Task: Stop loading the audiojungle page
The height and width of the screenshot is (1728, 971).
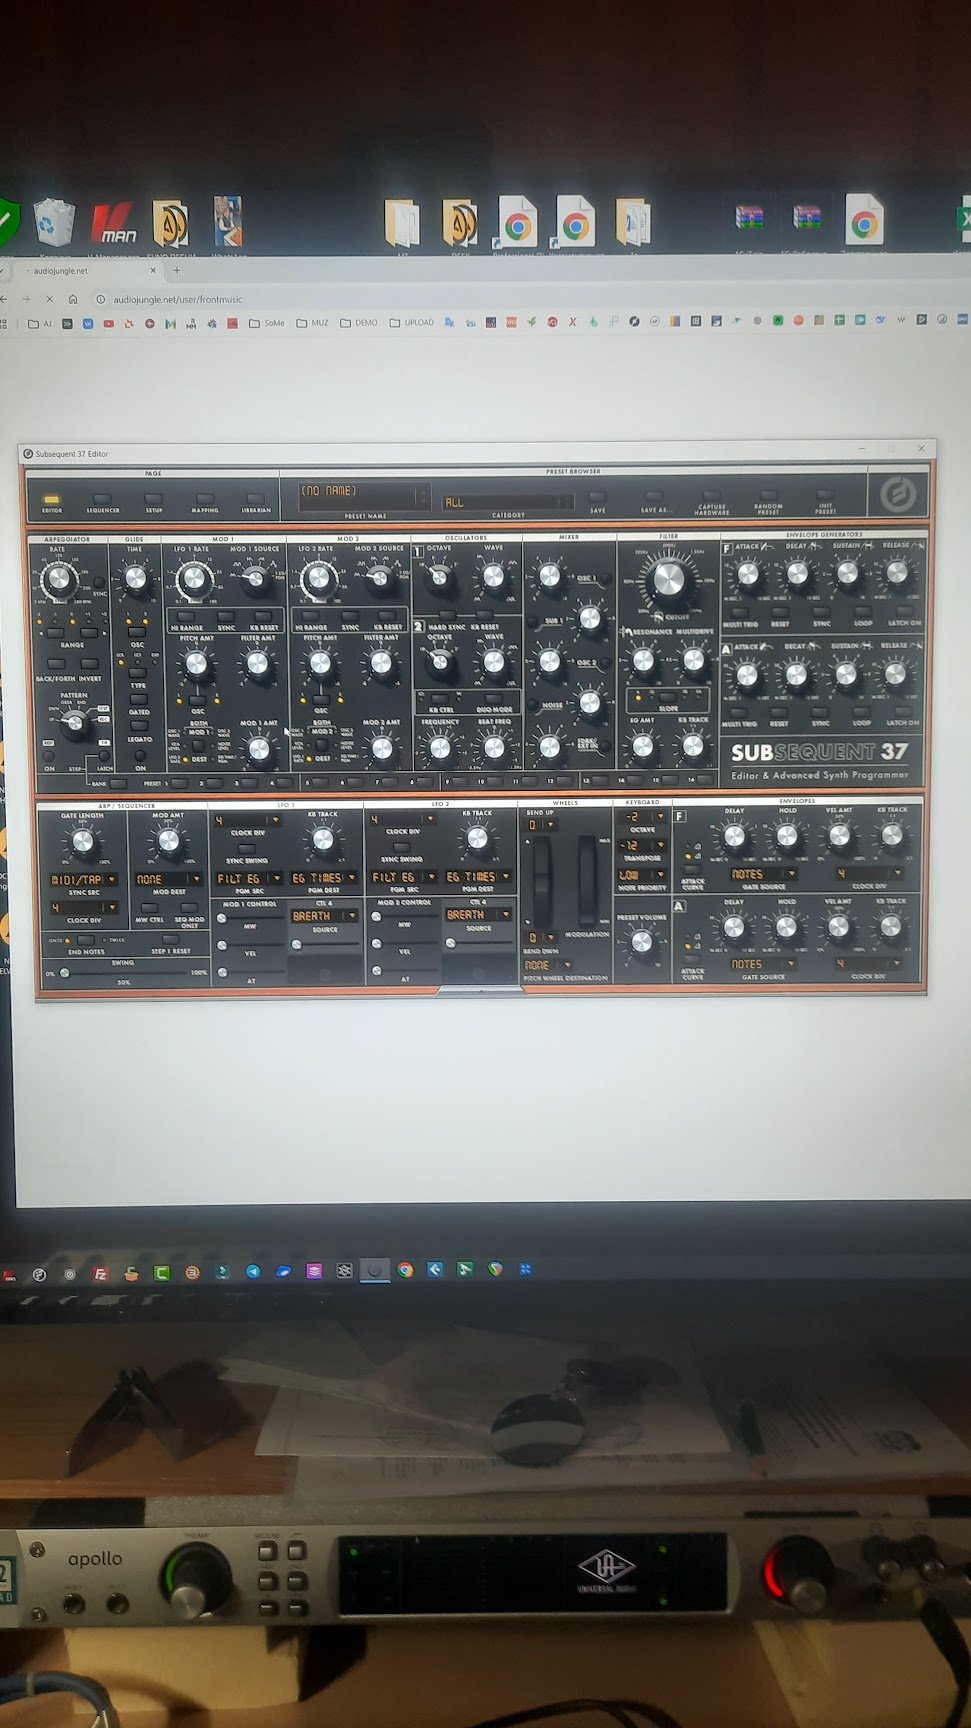Action: [x=49, y=299]
